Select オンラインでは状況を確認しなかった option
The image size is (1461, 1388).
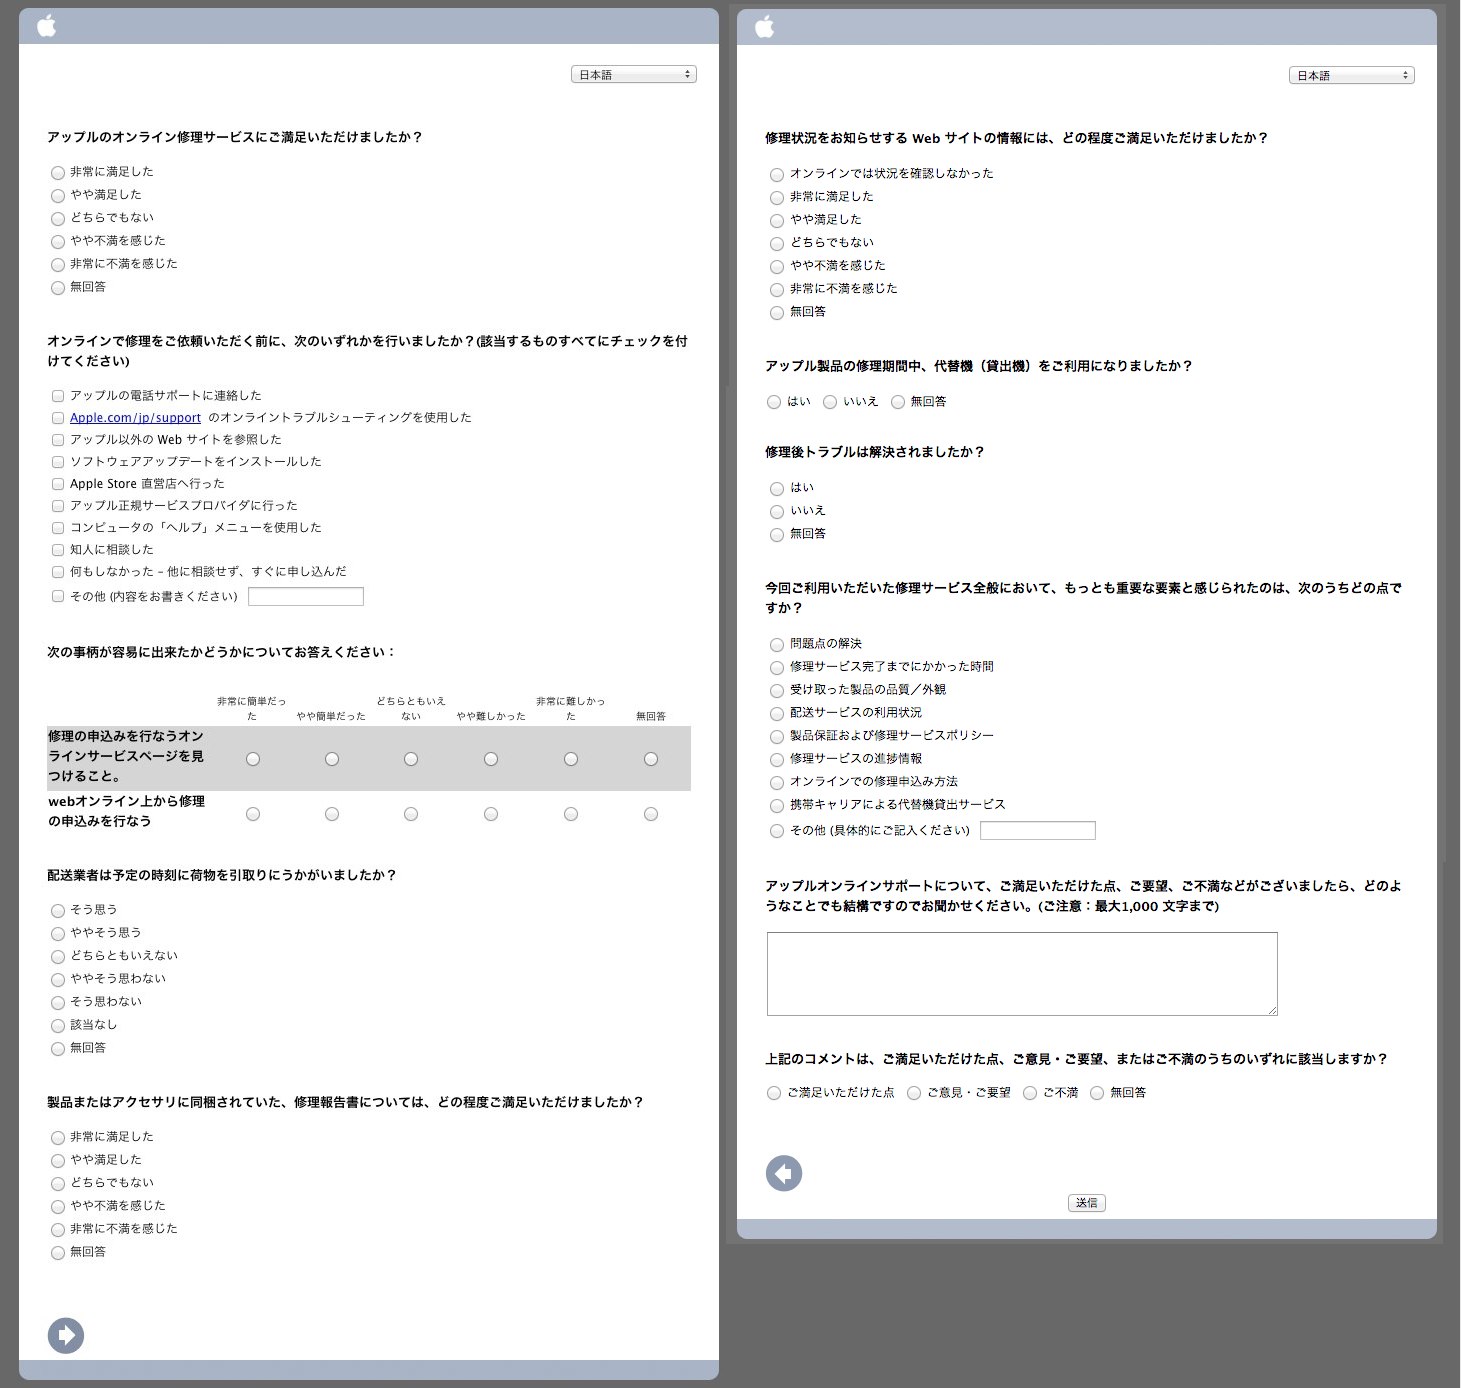pyautogui.click(x=777, y=175)
